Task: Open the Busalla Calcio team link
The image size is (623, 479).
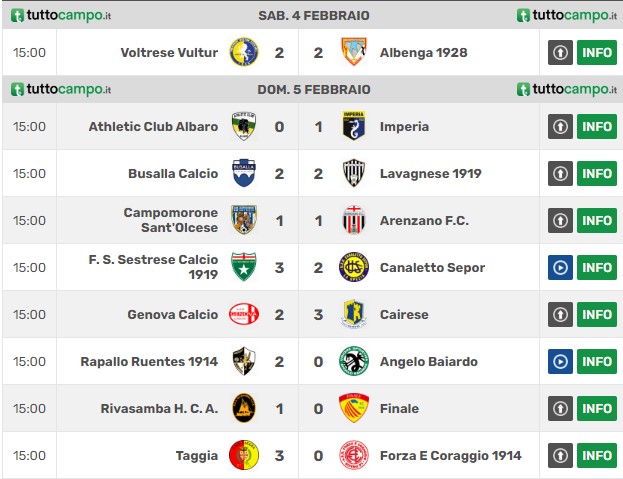Action: click(173, 174)
